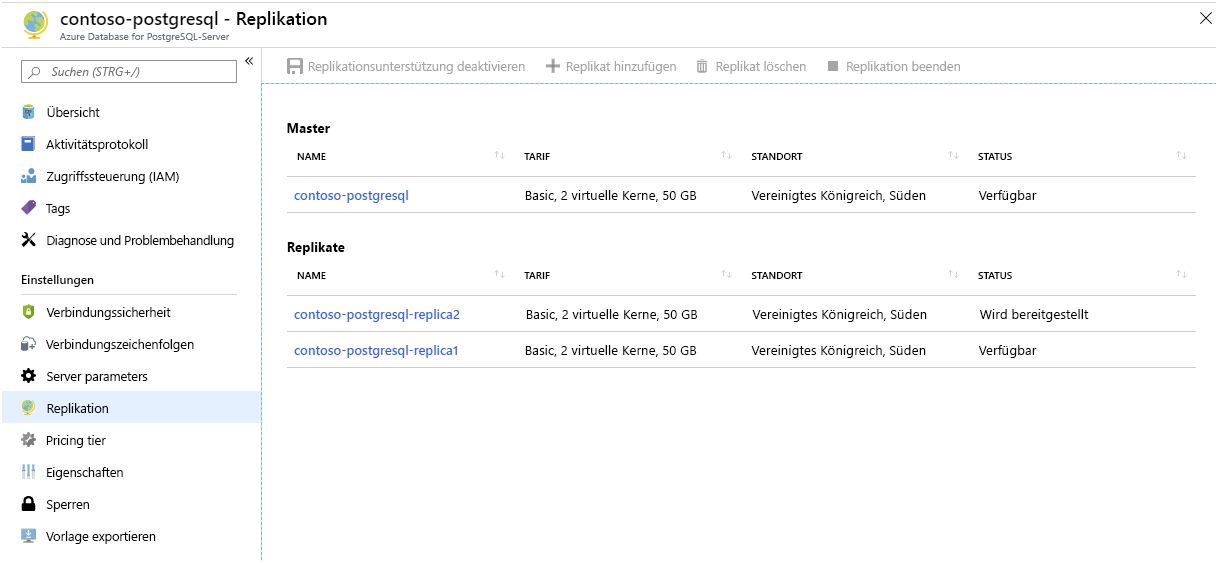The height and width of the screenshot is (563, 1218).
Task: Sort Master table by TARIF
Action: [726, 156]
